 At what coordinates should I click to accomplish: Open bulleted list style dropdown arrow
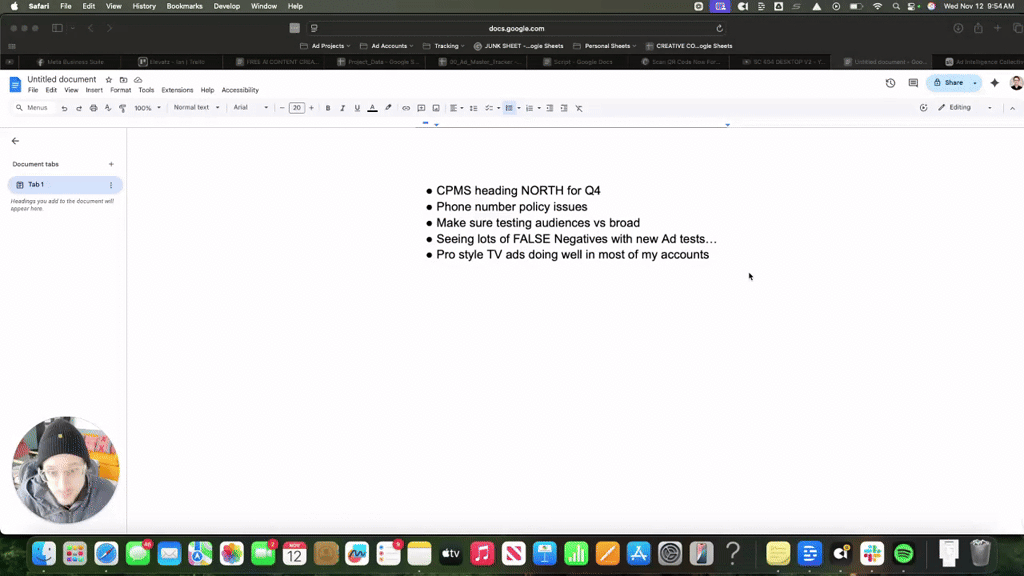[519, 108]
